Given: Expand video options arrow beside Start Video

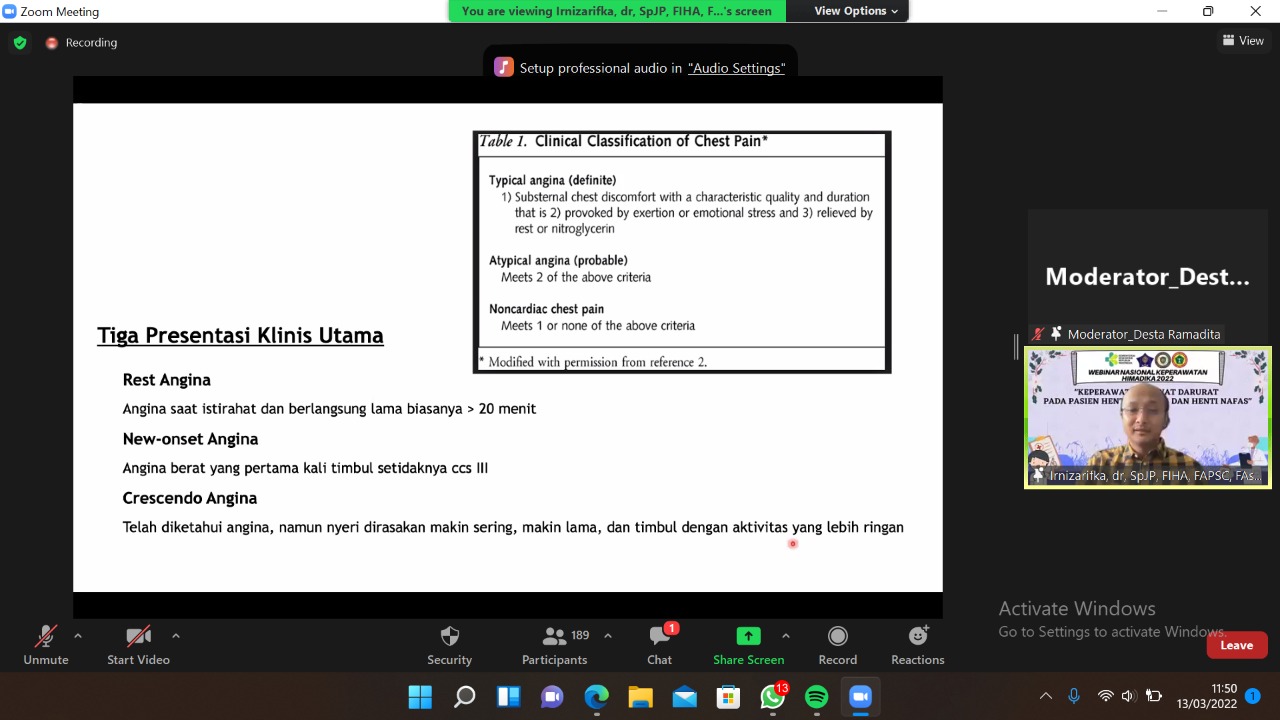Looking at the screenshot, I should tap(176, 635).
